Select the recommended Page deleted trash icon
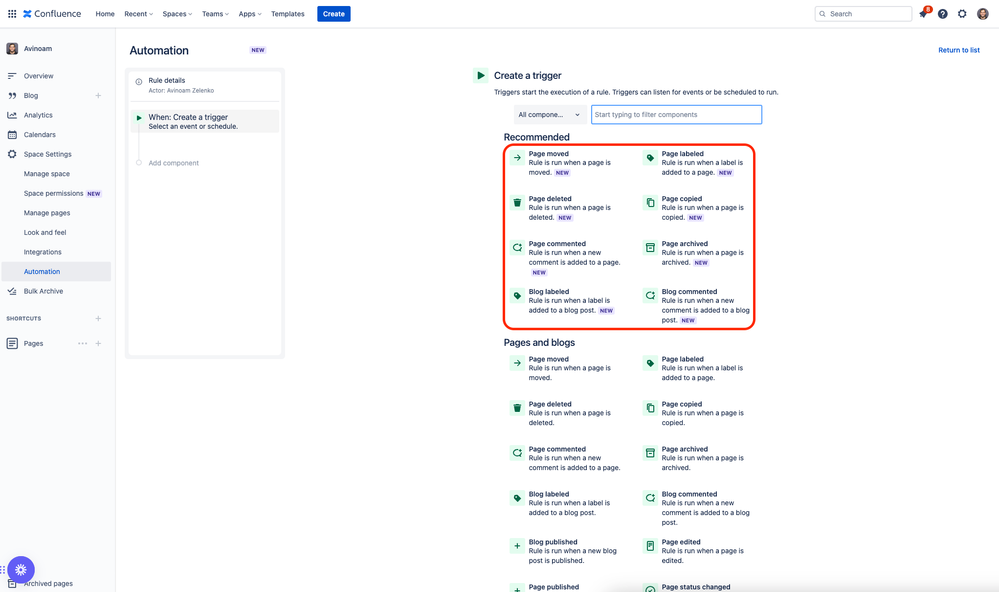 [517, 203]
